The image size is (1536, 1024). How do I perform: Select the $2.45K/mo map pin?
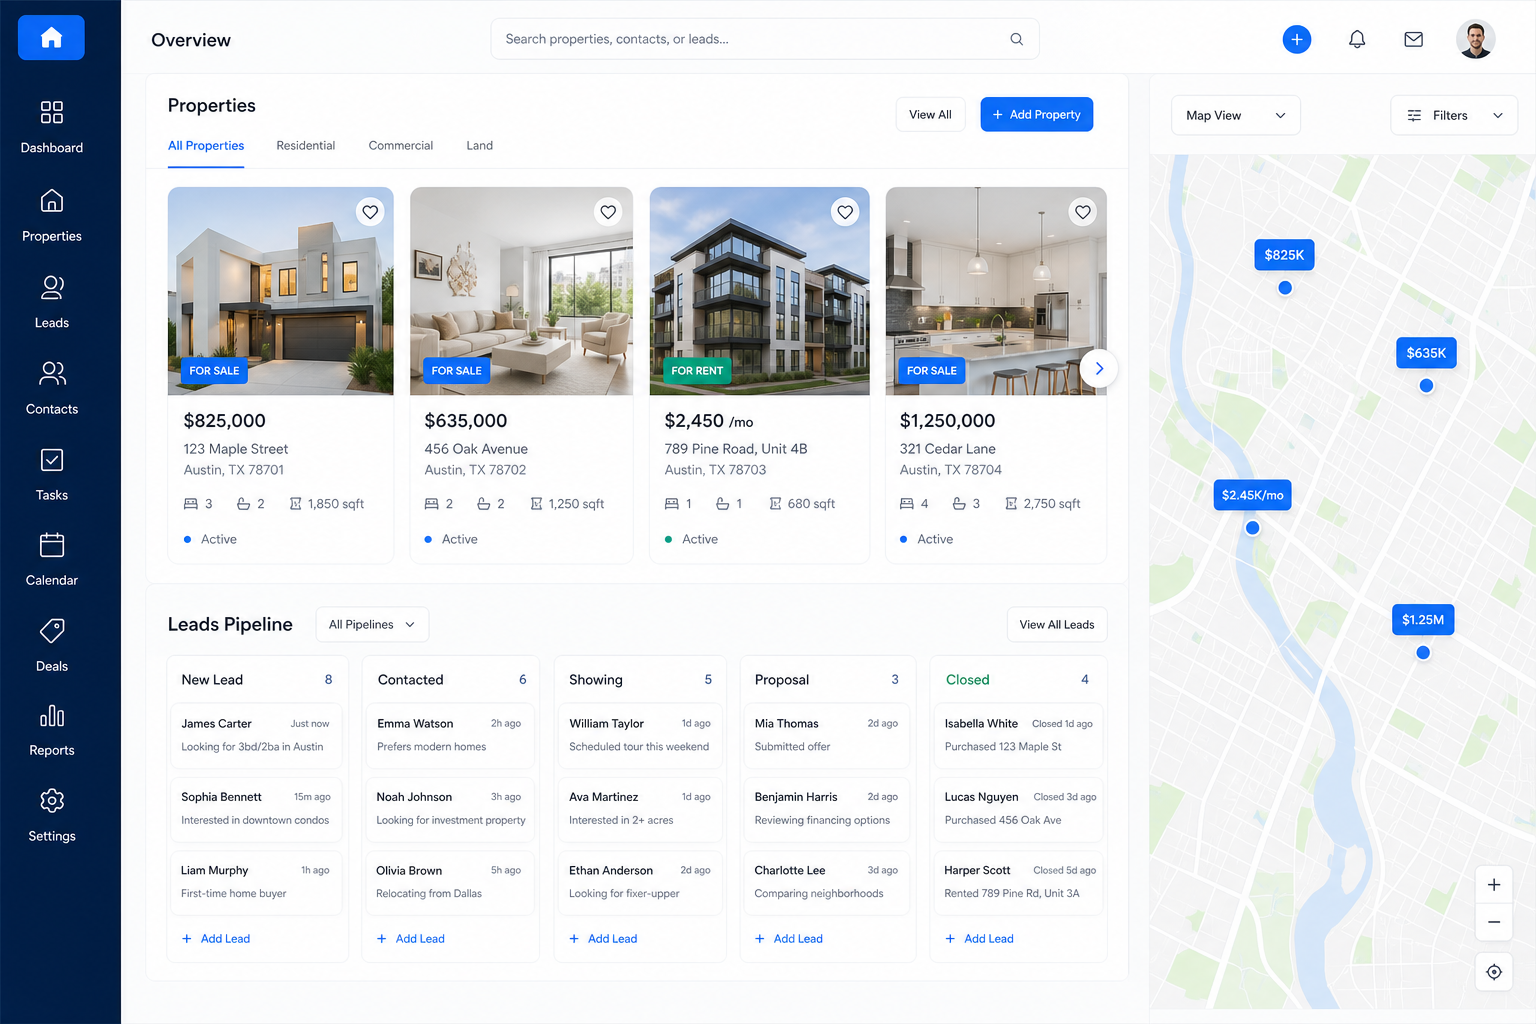pos(1252,495)
